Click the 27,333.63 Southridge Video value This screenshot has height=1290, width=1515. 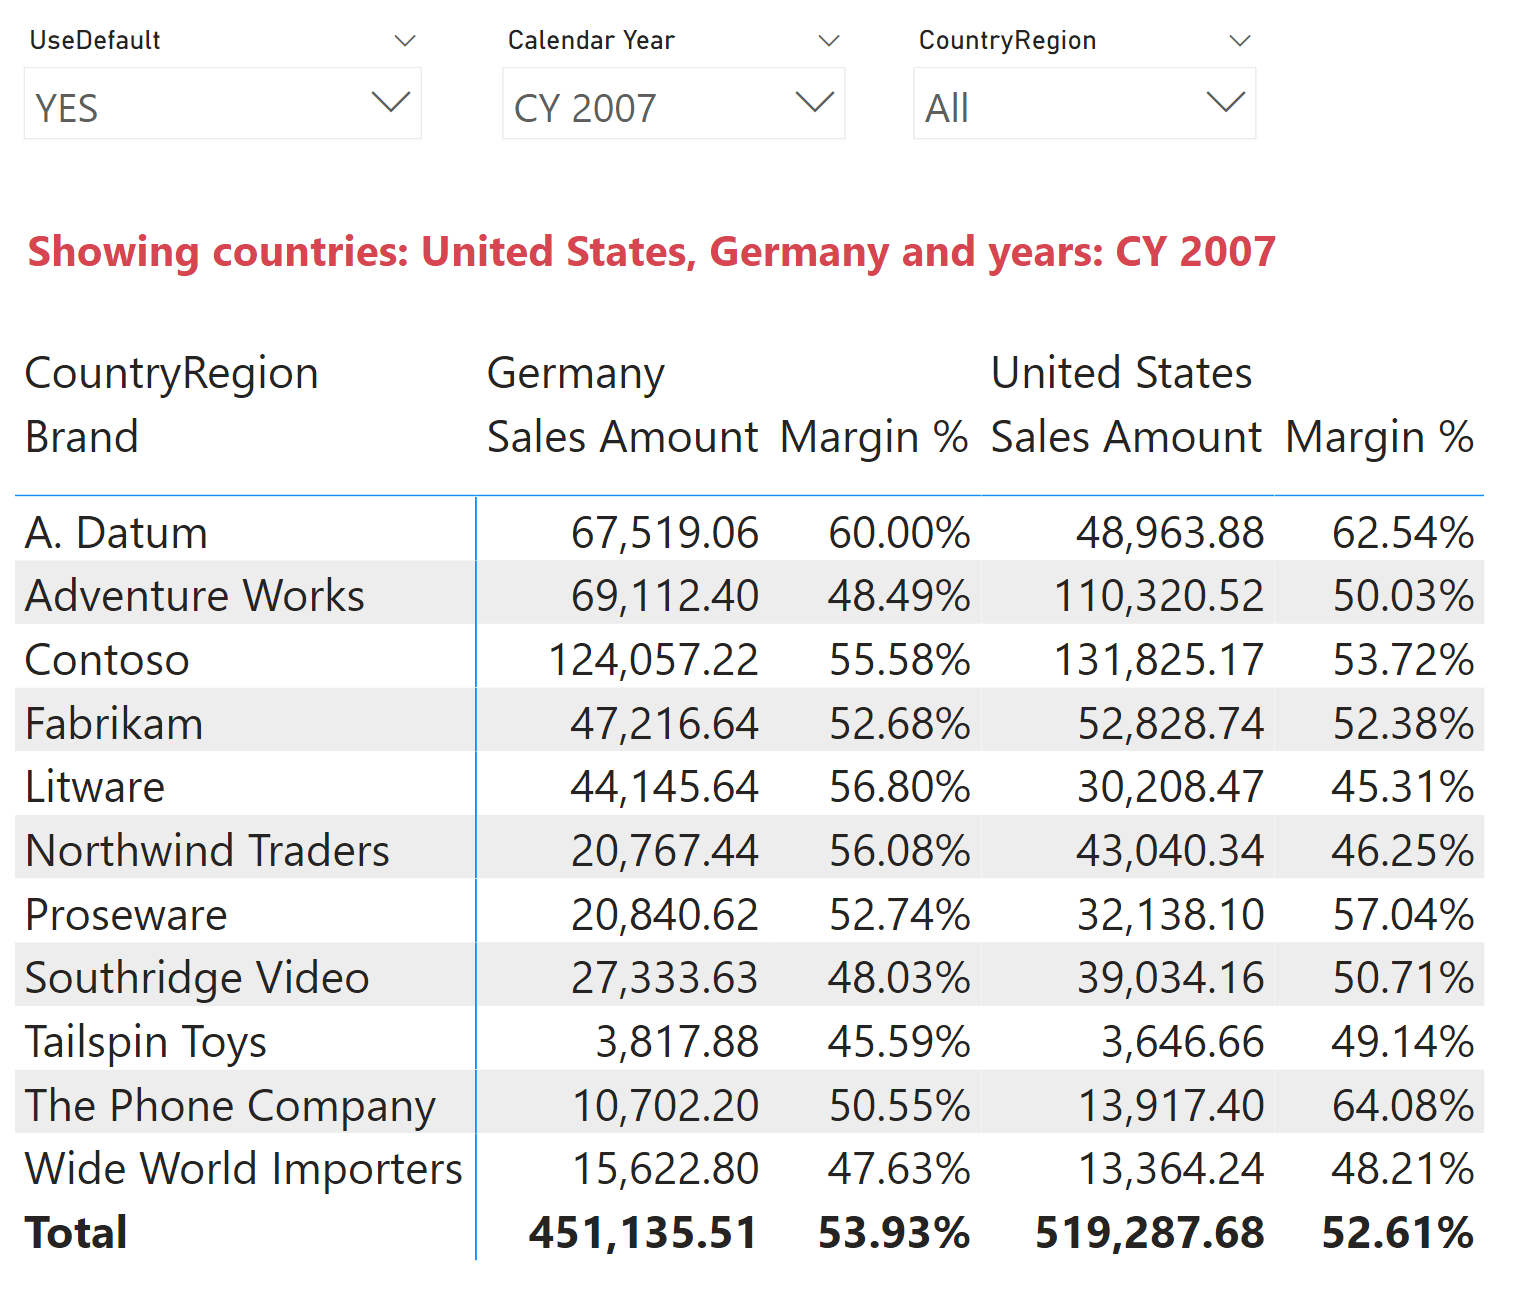[x=665, y=978]
